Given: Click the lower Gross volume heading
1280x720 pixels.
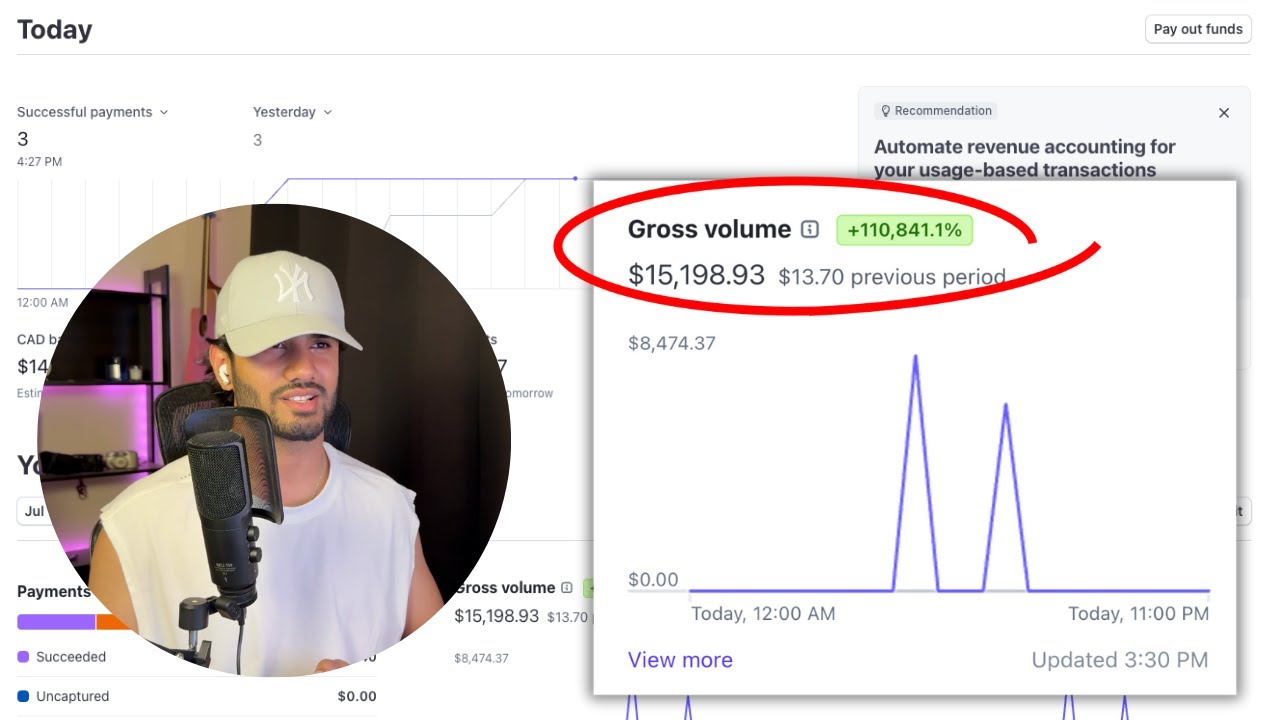Looking at the screenshot, I should tap(505, 588).
